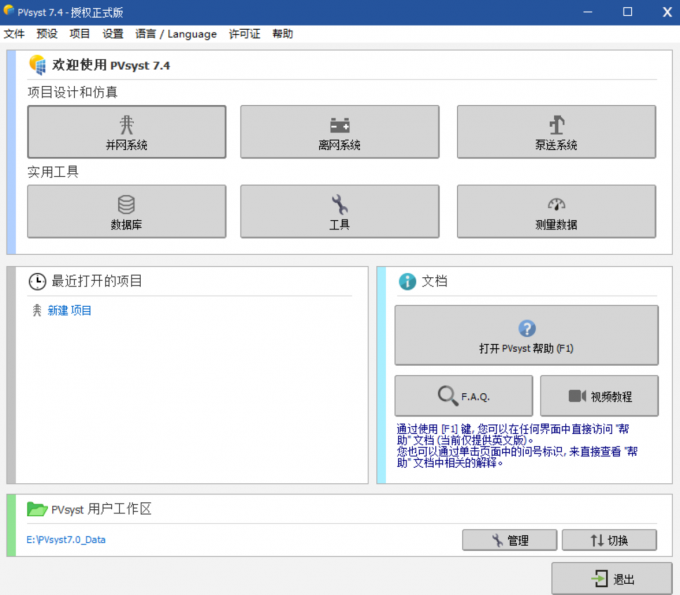Click the magnifier icon on F.A.Q.
The width and height of the screenshot is (680, 595).
click(x=448, y=396)
